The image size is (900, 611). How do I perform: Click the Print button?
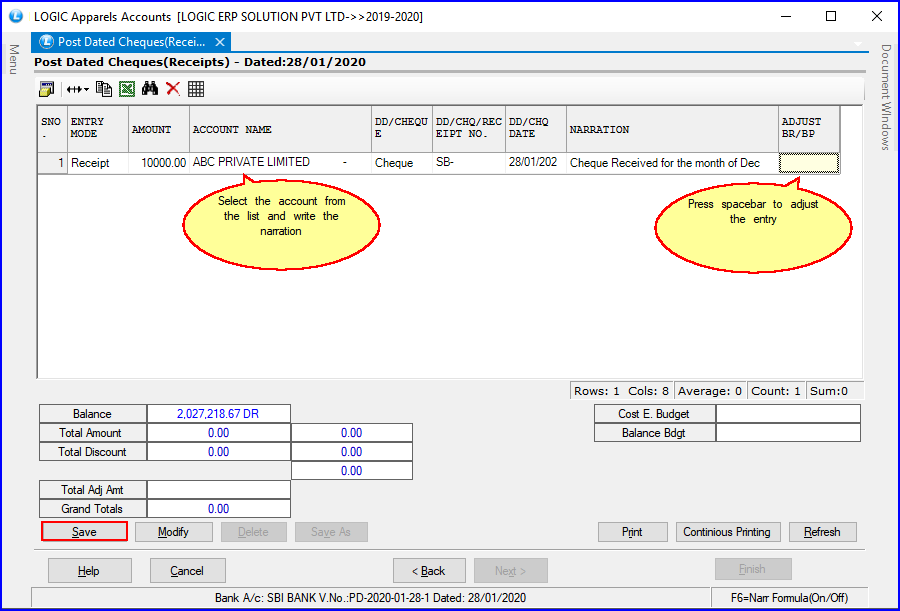pos(633,532)
